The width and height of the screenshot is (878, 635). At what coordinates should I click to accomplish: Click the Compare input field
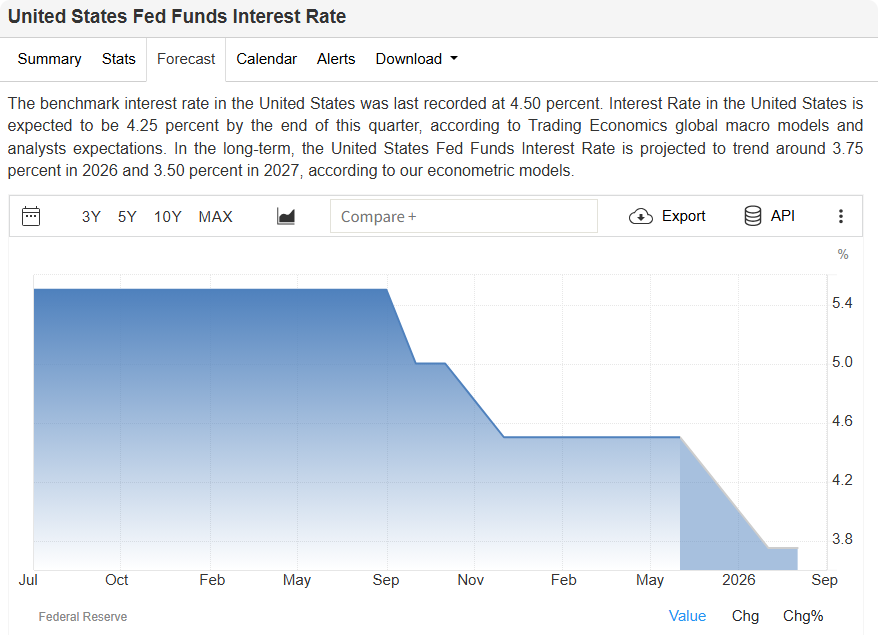463,216
